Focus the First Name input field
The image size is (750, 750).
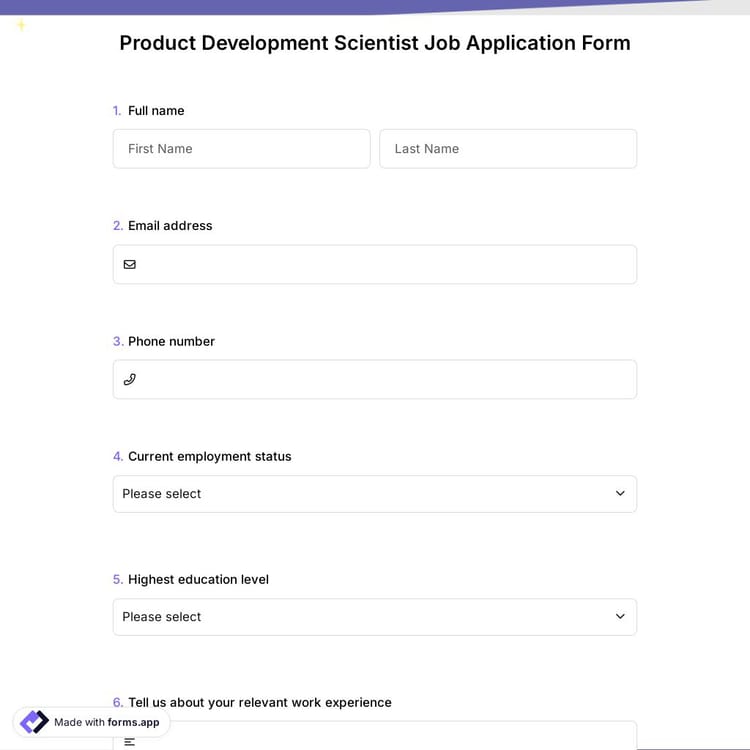pyautogui.click(x=241, y=149)
